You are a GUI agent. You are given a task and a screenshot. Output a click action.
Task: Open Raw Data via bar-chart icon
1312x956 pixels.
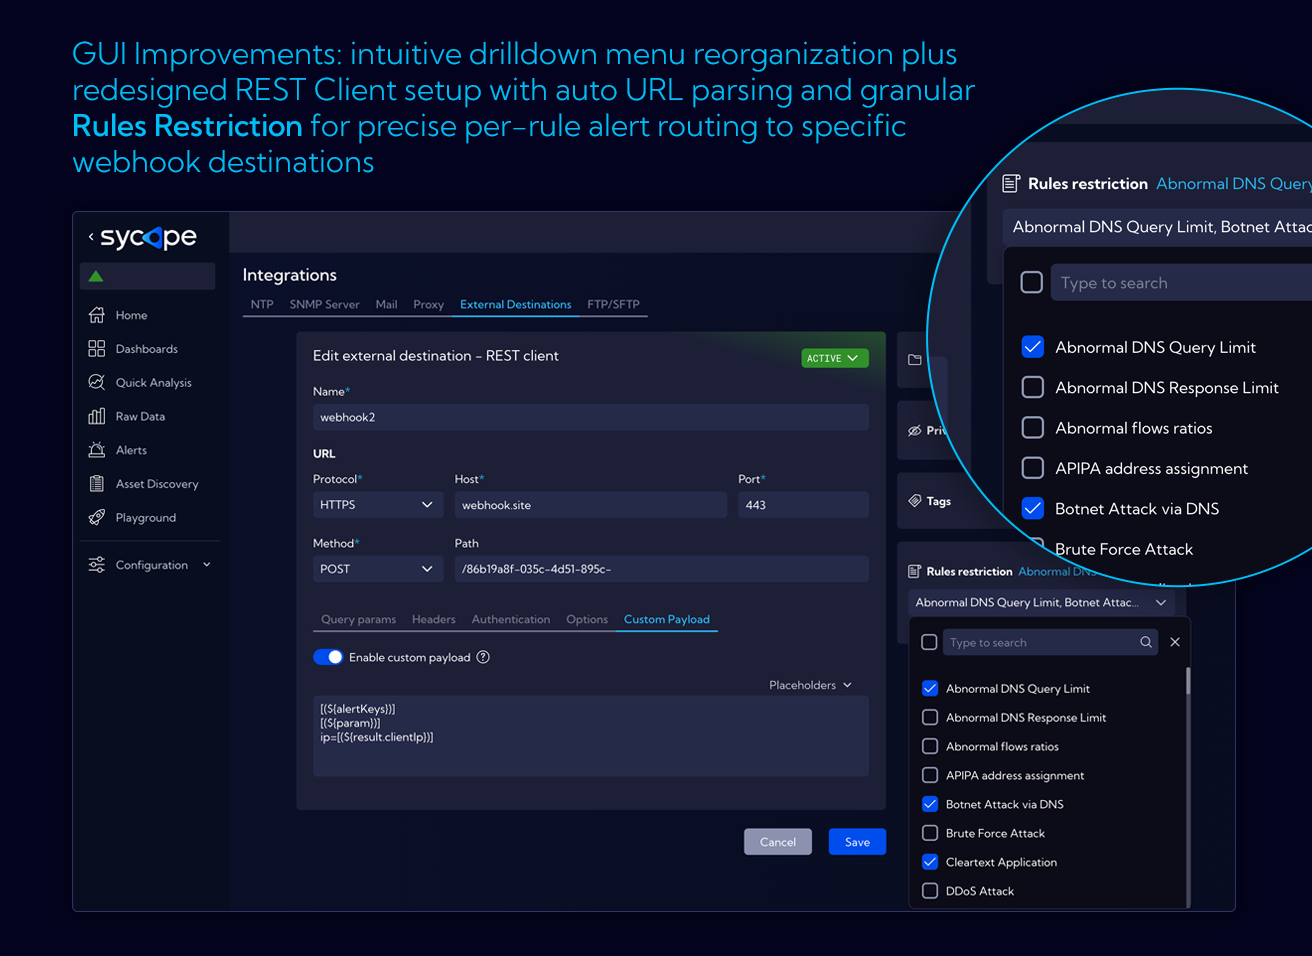pyautogui.click(x=97, y=416)
